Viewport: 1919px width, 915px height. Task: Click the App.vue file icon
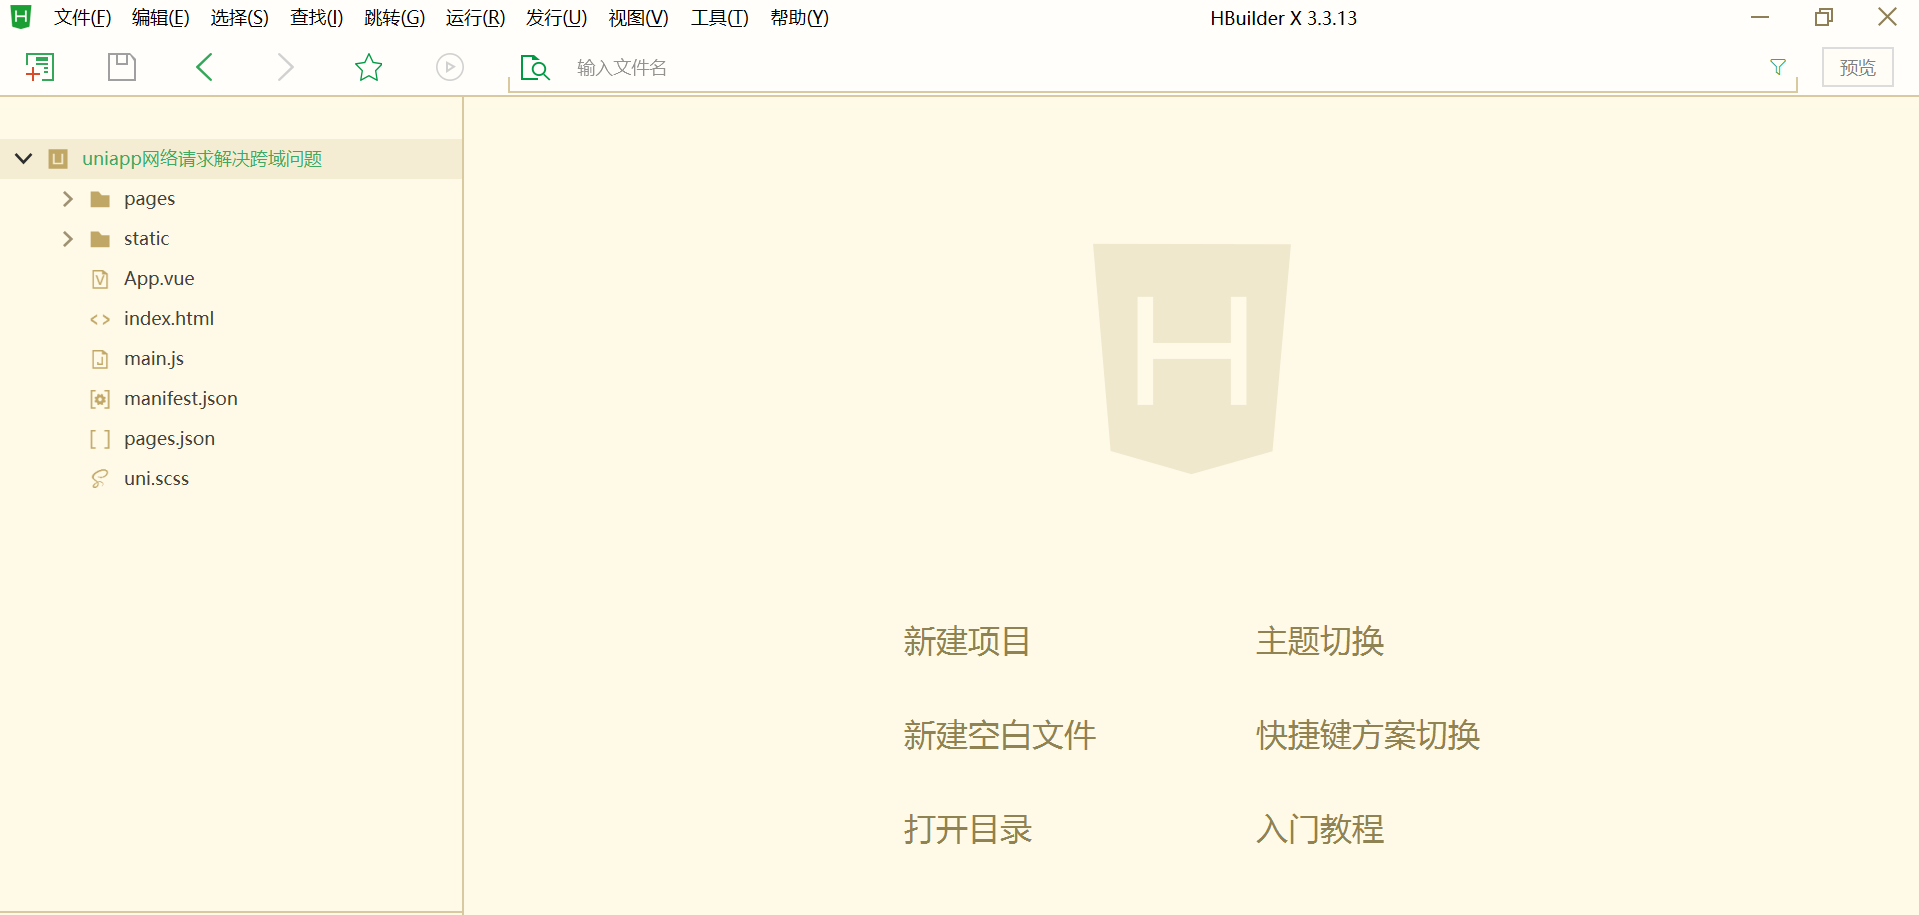click(x=100, y=279)
